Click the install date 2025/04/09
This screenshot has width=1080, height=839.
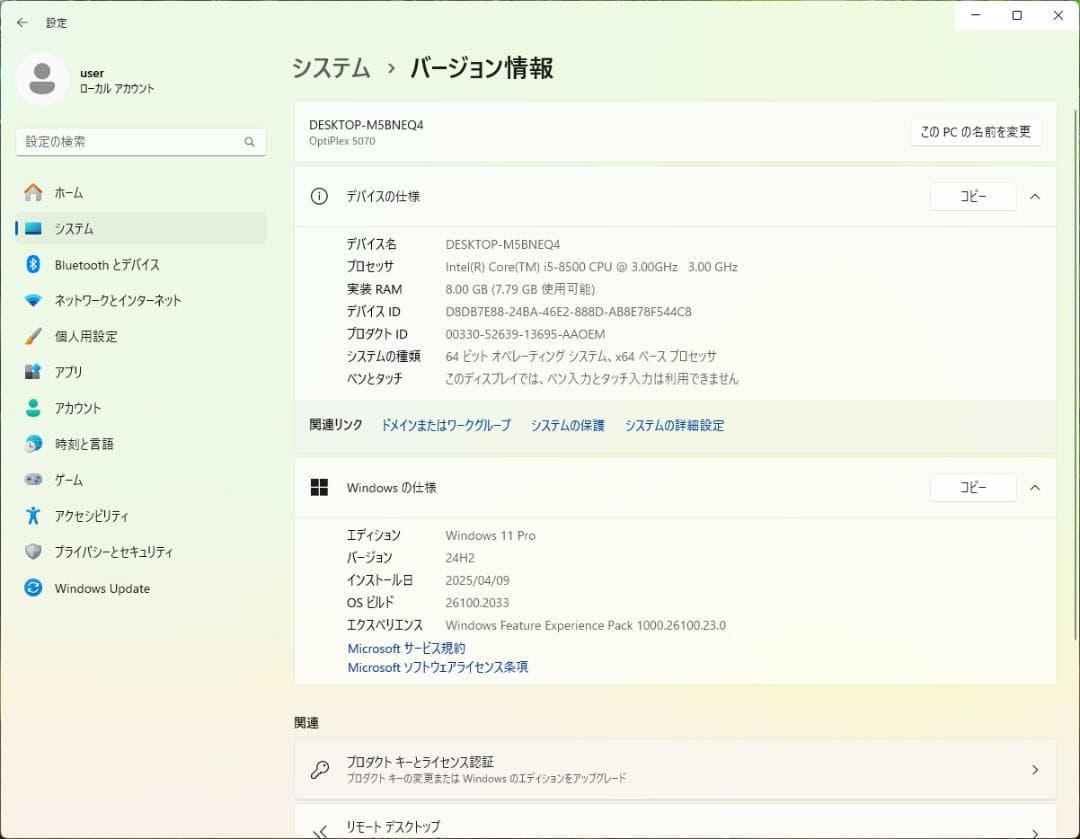click(477, 580)
